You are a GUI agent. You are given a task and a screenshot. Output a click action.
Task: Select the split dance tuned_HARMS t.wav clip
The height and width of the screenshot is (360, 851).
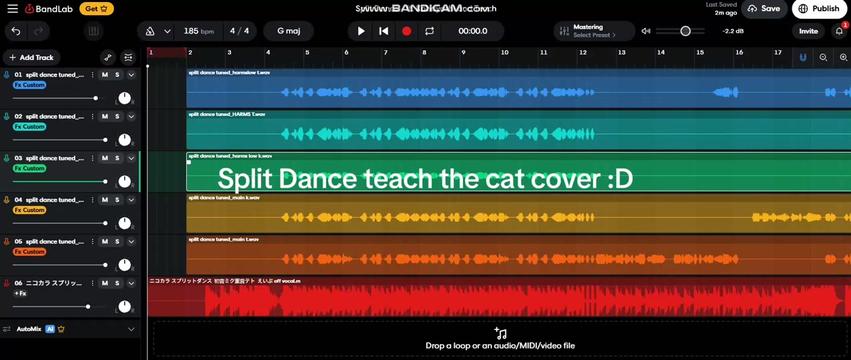[518, 130]
